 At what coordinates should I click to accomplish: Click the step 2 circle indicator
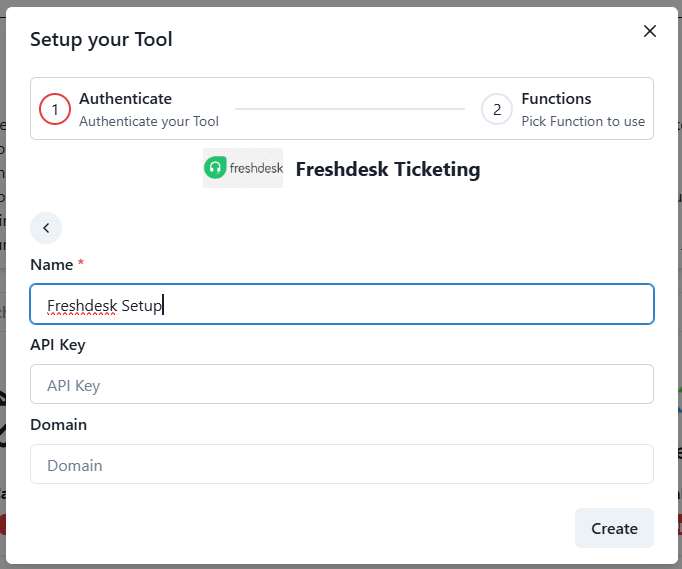pos(497,109)
